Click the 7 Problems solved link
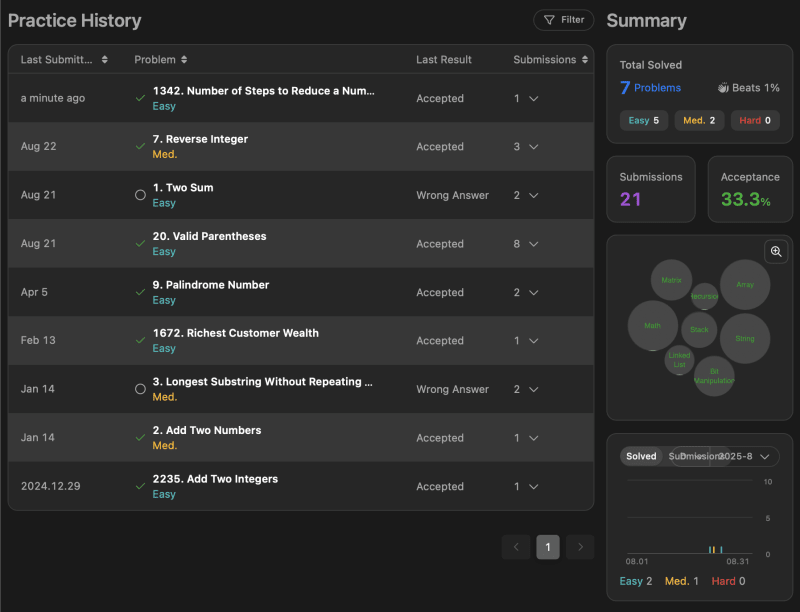Image resolution: width=800 pixels, height=612 pixels. pos(651,88)
